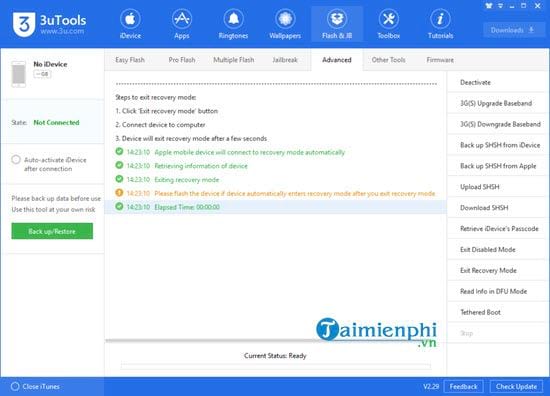Click Back up SHSH from iDevice

pyautogui.click(x=498, y=145)
